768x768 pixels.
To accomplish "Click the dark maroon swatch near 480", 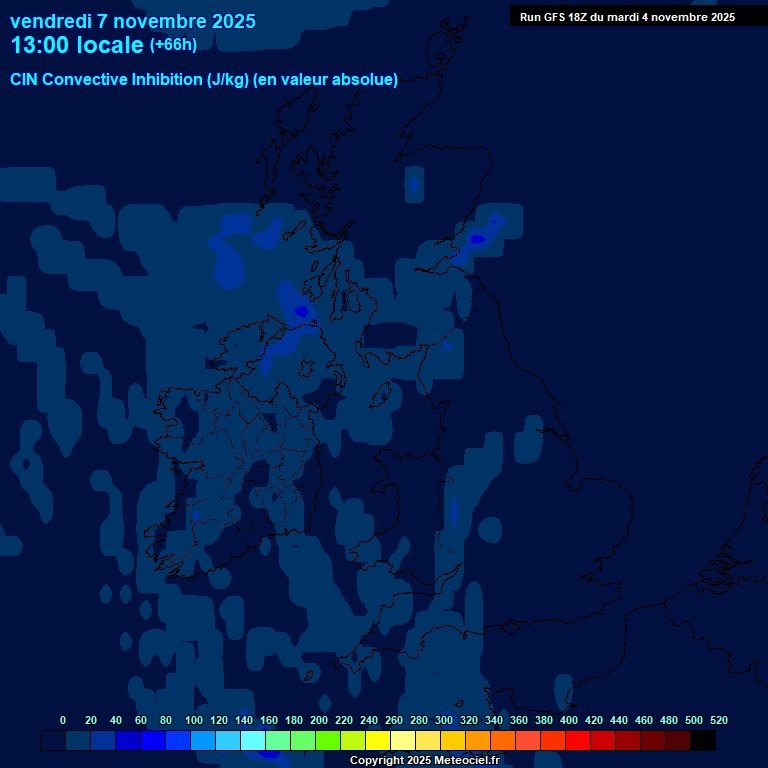I will tap(678, 741).
